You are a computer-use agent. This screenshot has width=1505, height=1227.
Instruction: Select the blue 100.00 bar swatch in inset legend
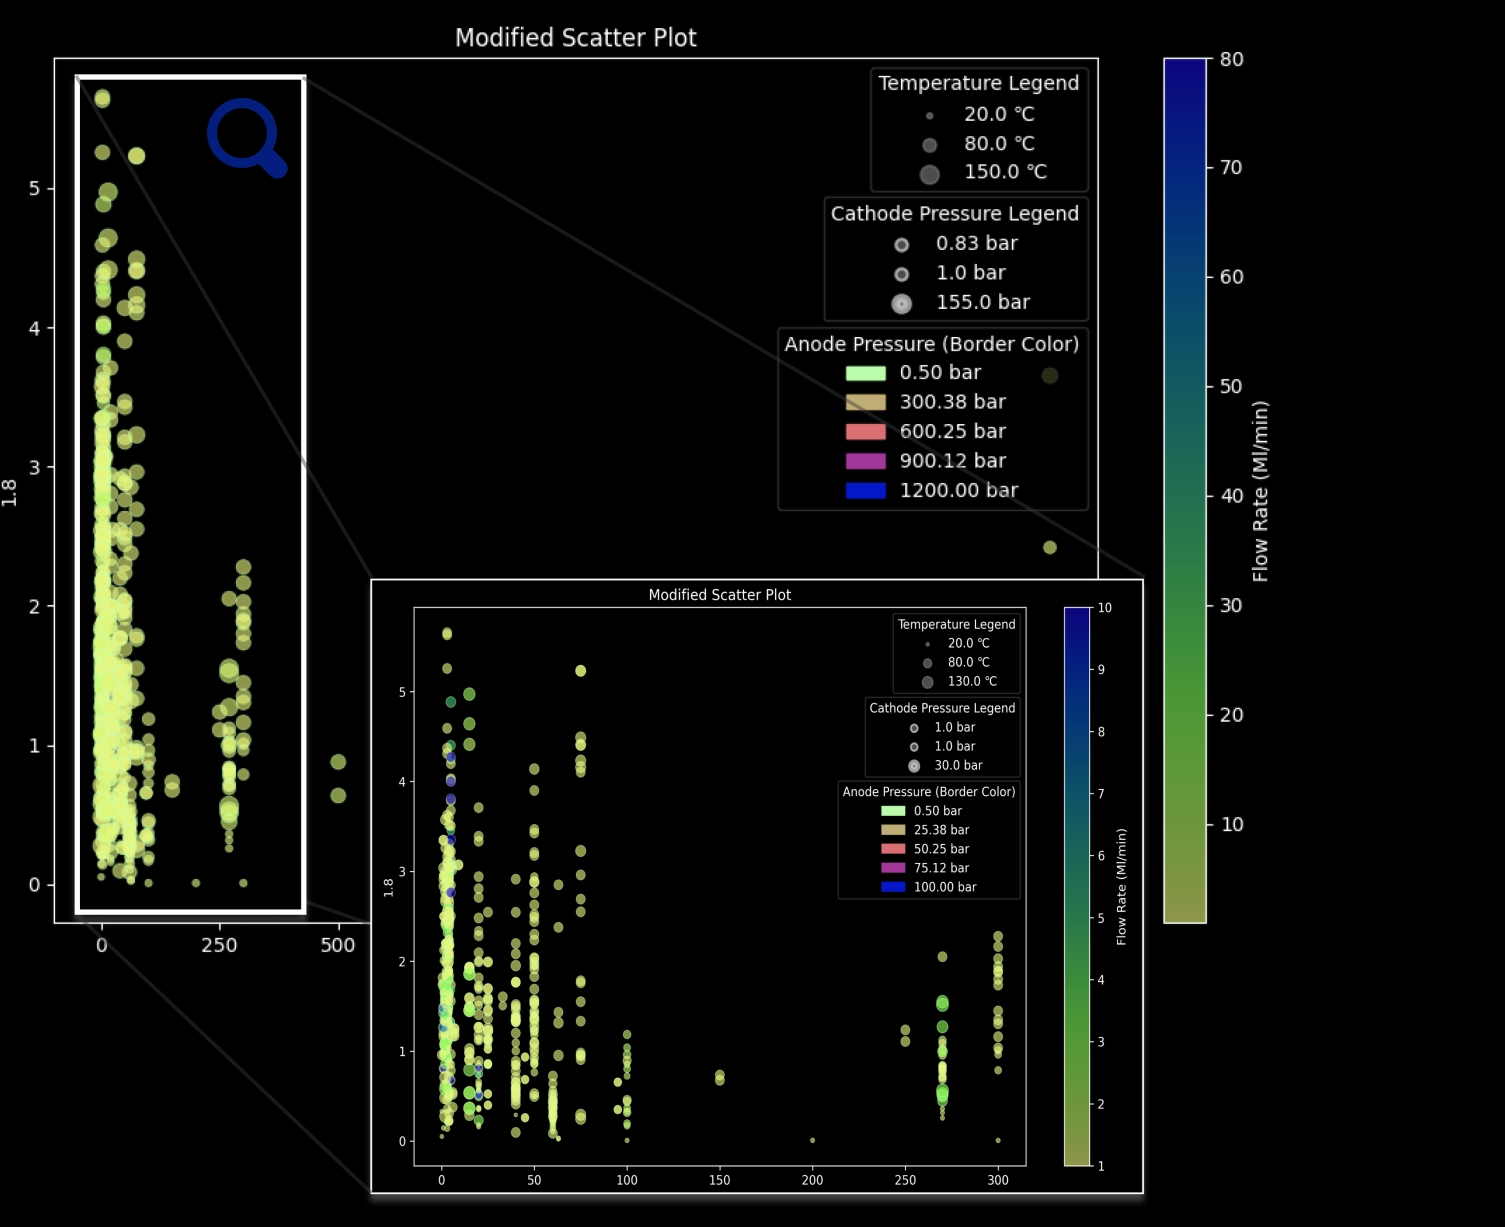[x=892, y=887]
